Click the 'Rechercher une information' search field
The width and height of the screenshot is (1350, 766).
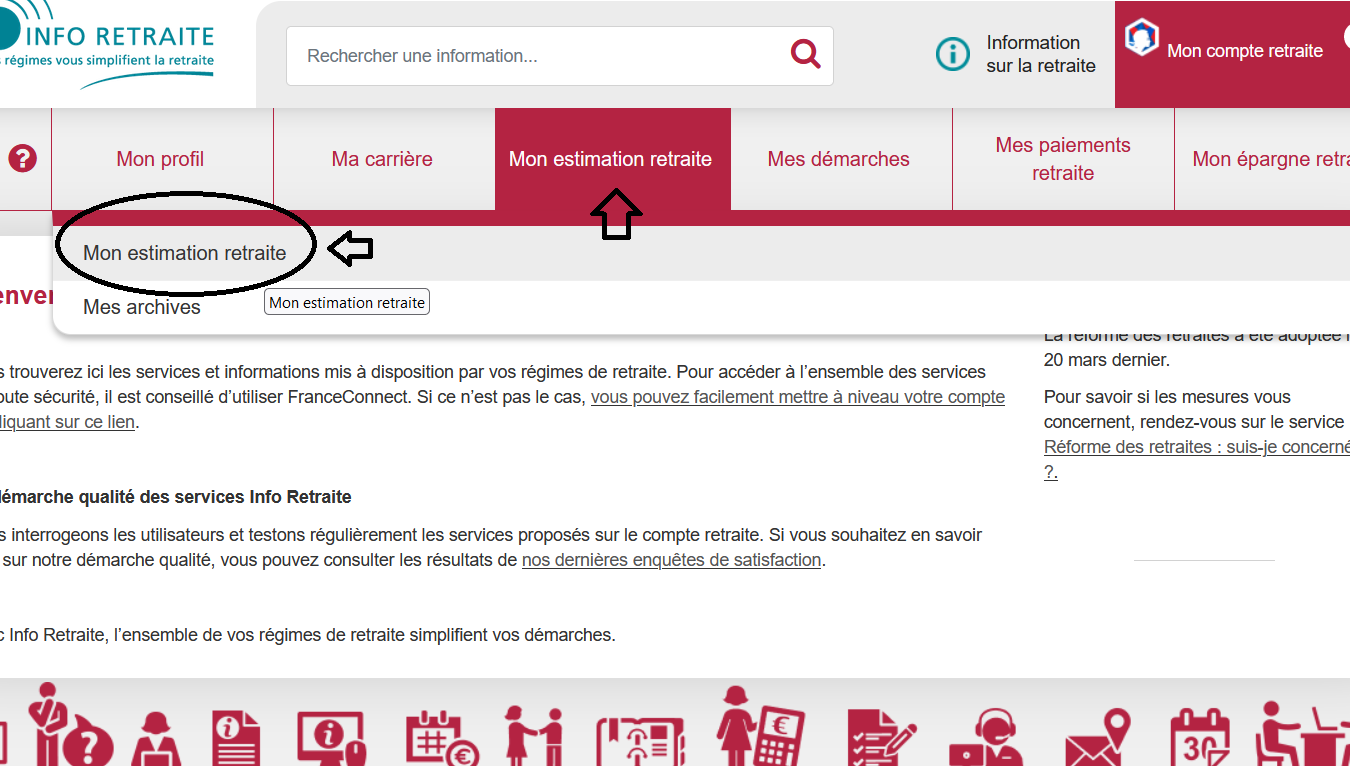click(540, 56)
